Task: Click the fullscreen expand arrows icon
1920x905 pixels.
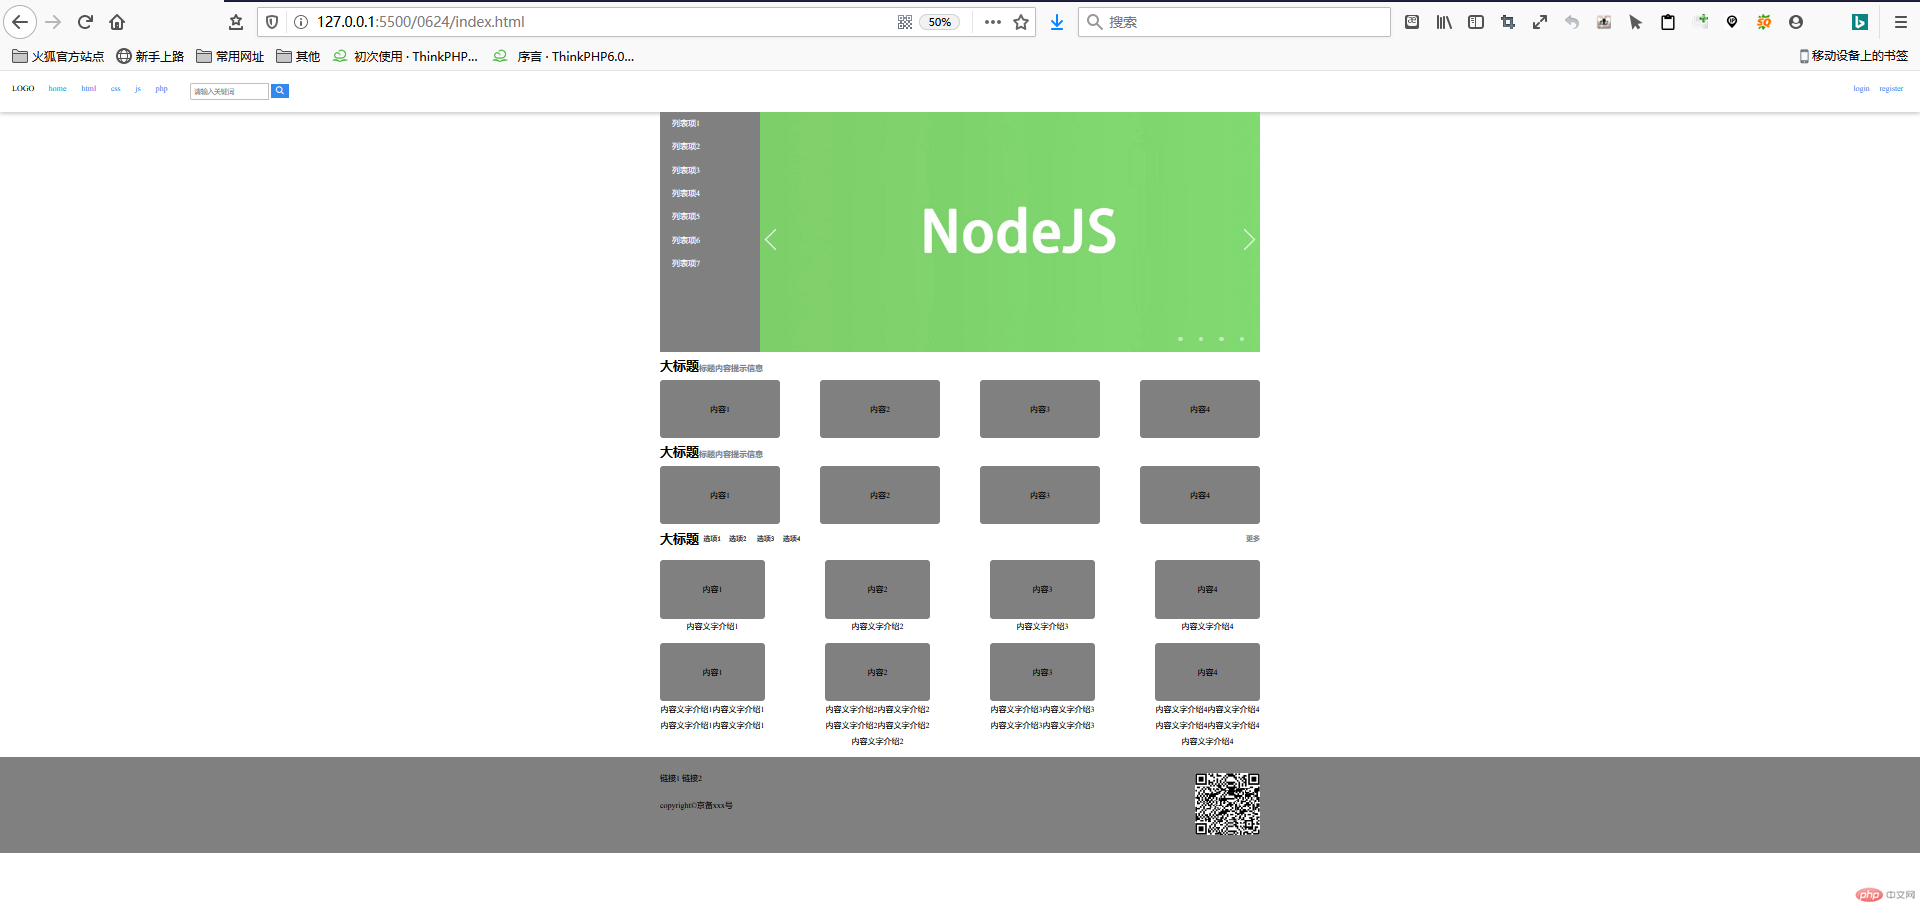Action: pos(1540,22)
